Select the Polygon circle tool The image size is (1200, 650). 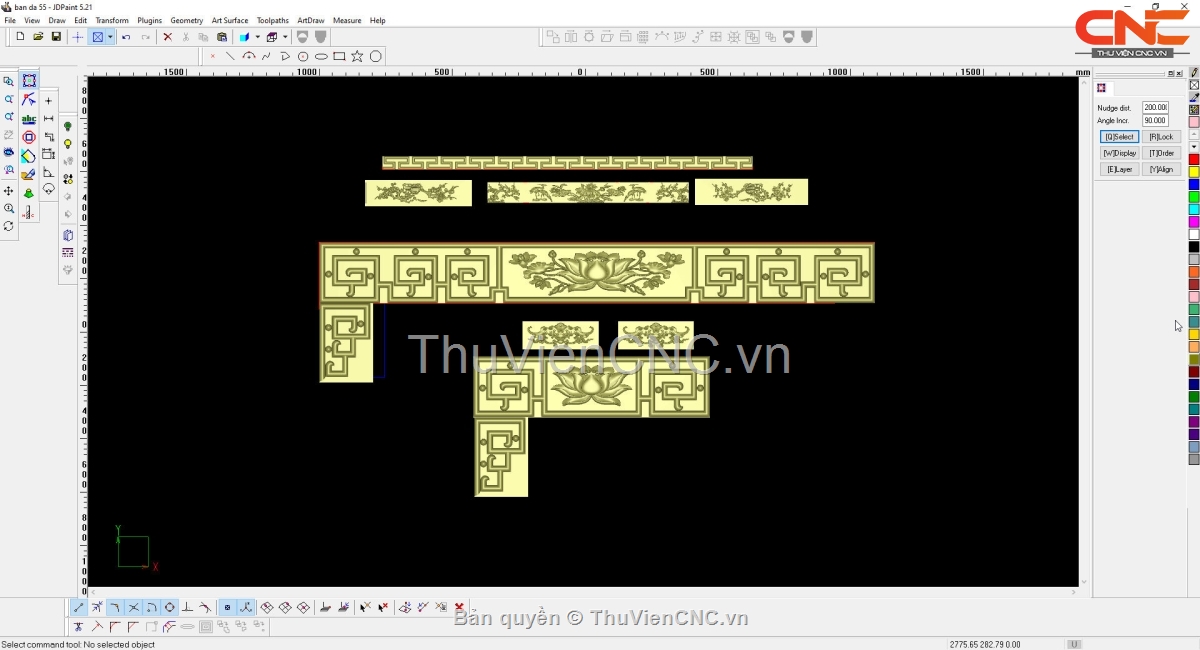tap(376, 56)
